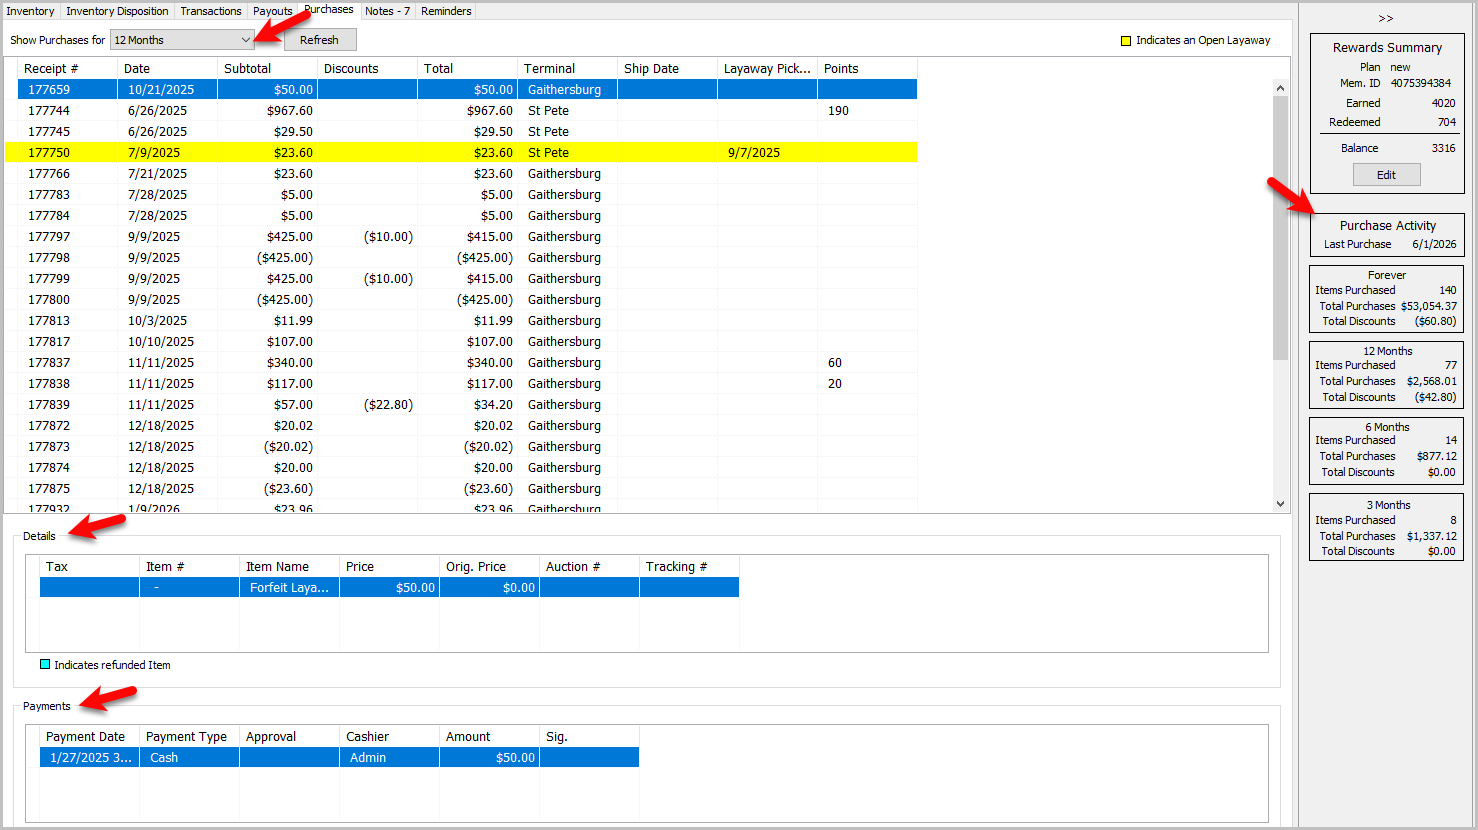Click the Mem. ID 4075394384 value

pos(1420,83)
